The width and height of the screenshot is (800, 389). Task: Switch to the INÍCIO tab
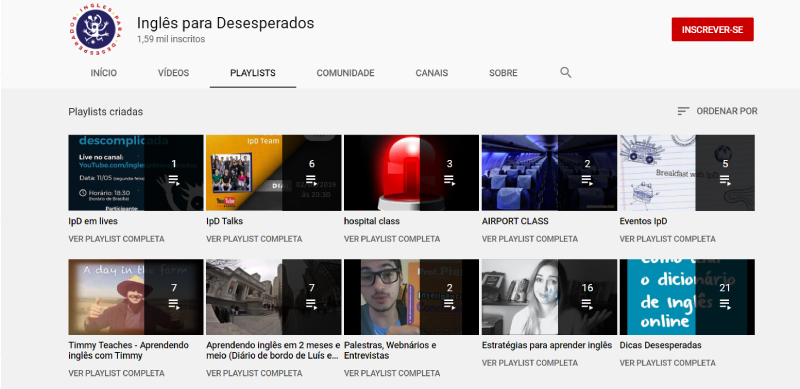point(104,73)
